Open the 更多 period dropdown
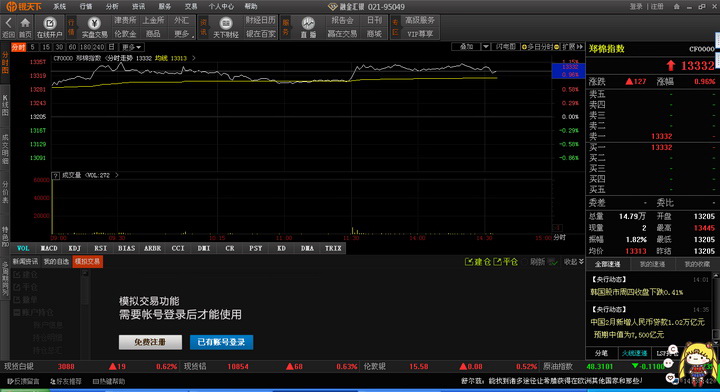This screenshot has height=392, width=720. pyautogui.click(x=131, y=47)
